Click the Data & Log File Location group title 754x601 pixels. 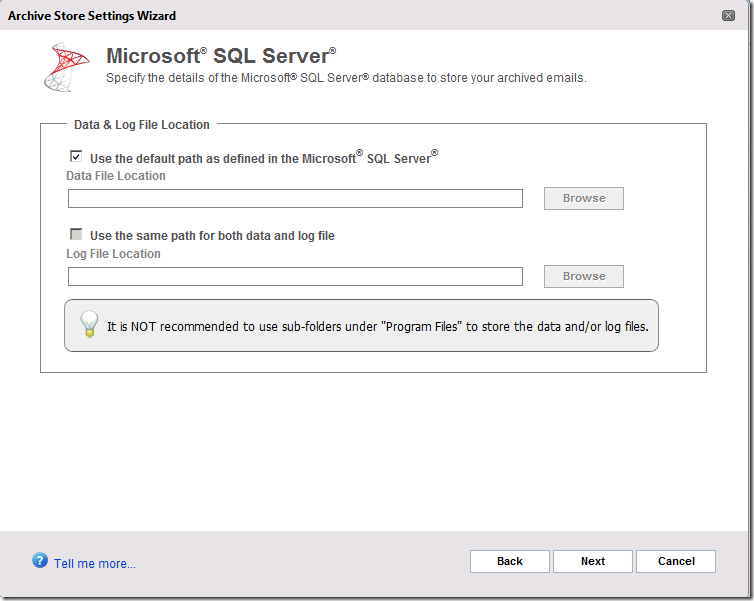click(x=142, y=125)
